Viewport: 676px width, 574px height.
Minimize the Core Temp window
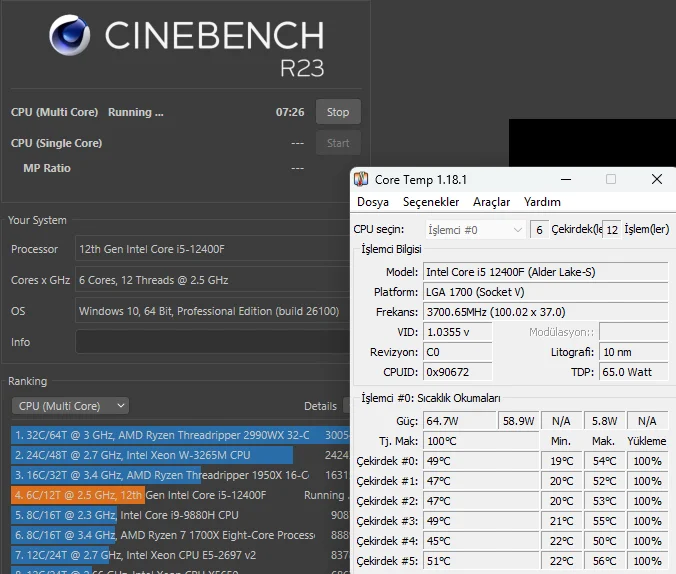(566, 179)
